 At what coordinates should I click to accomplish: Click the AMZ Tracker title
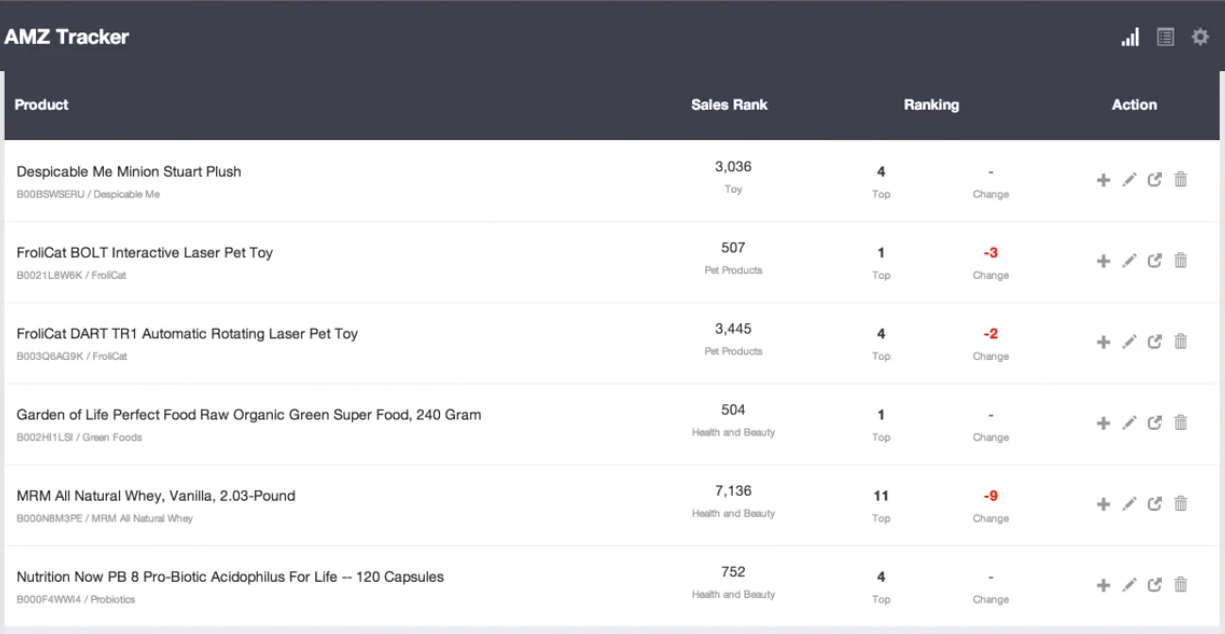[66, 38]
